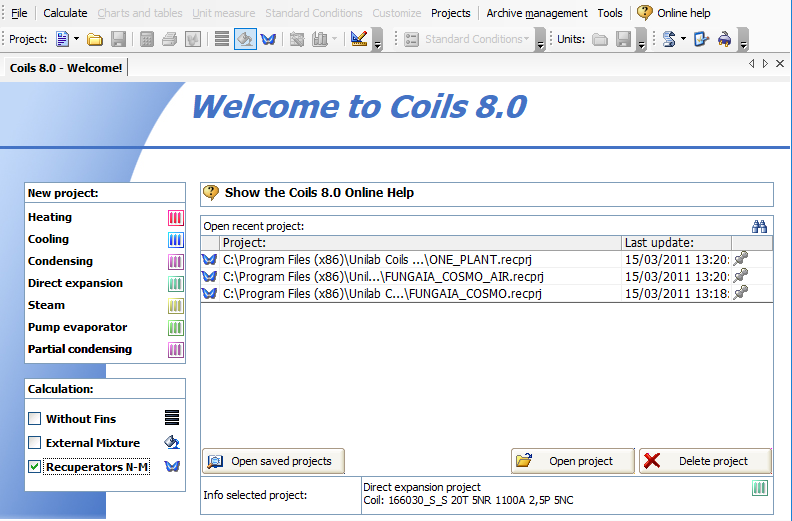The image size is (792, 521).
Task: Open the File menu
Action: 19,13
